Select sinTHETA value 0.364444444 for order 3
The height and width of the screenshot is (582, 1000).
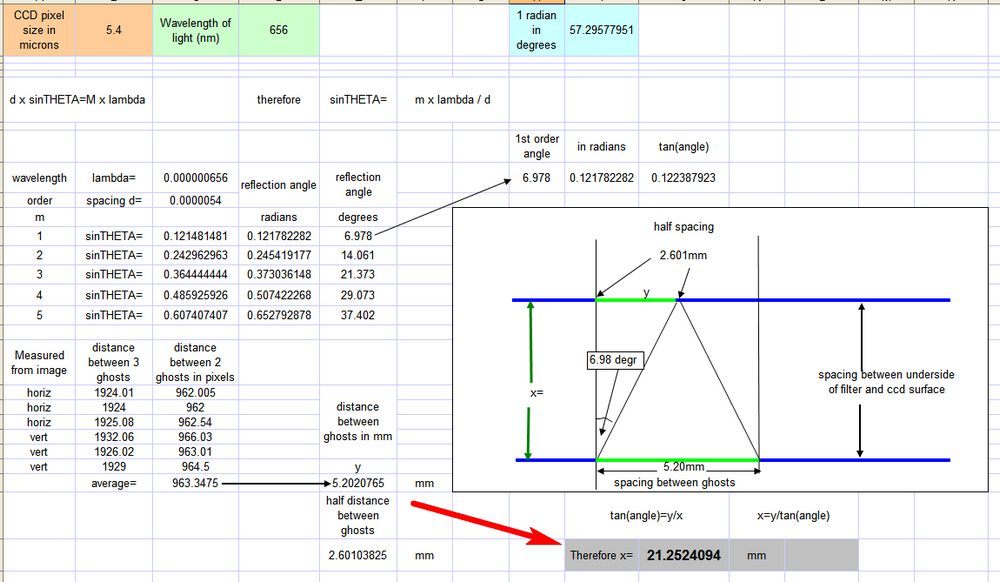point(195,275)
